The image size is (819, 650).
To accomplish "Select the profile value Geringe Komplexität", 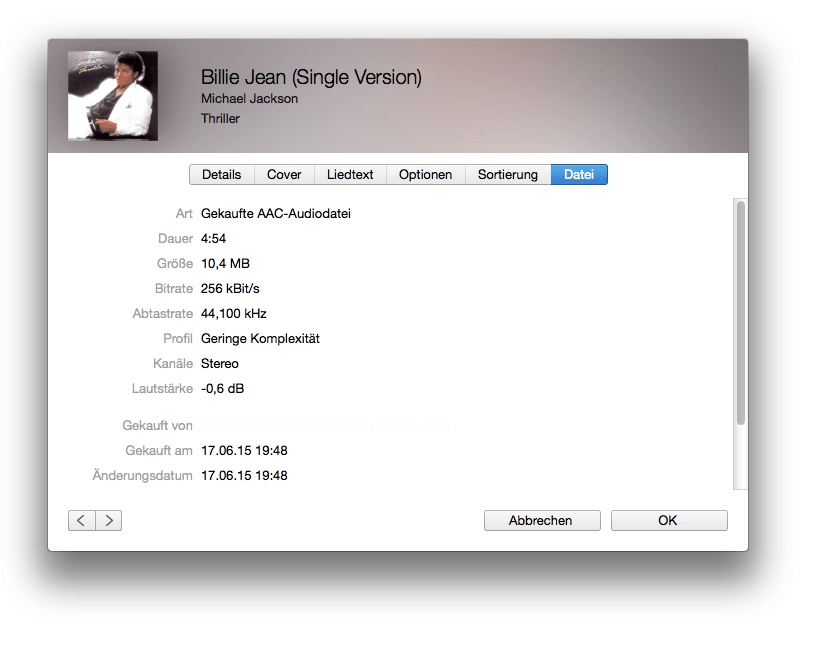I will 260,339.
